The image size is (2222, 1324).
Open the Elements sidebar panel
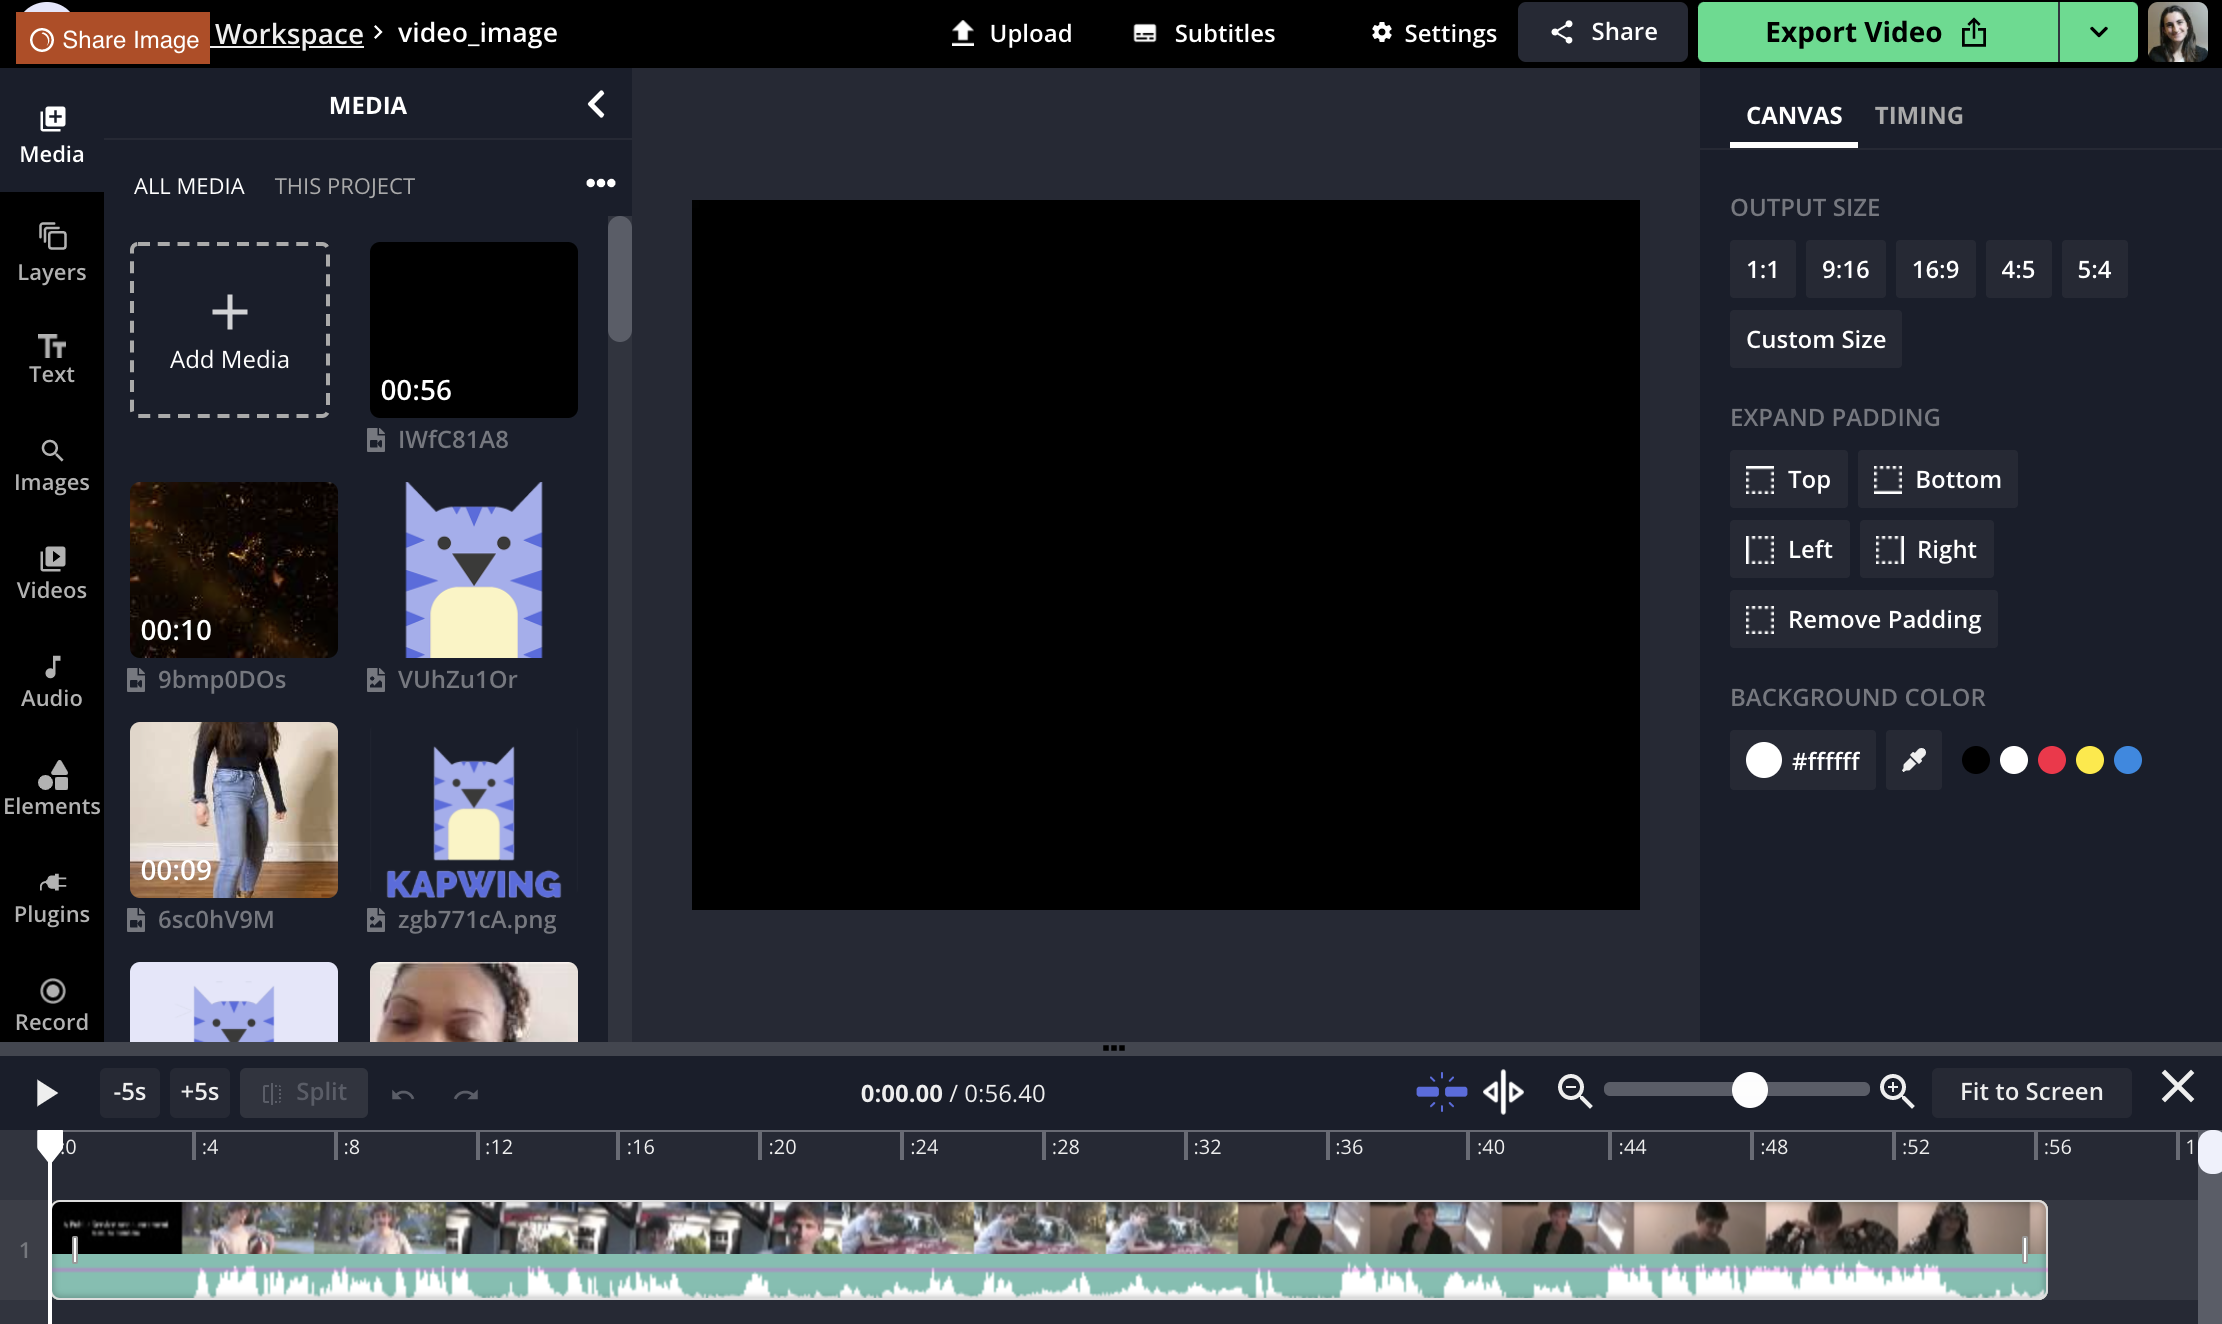tap(52, 788)
